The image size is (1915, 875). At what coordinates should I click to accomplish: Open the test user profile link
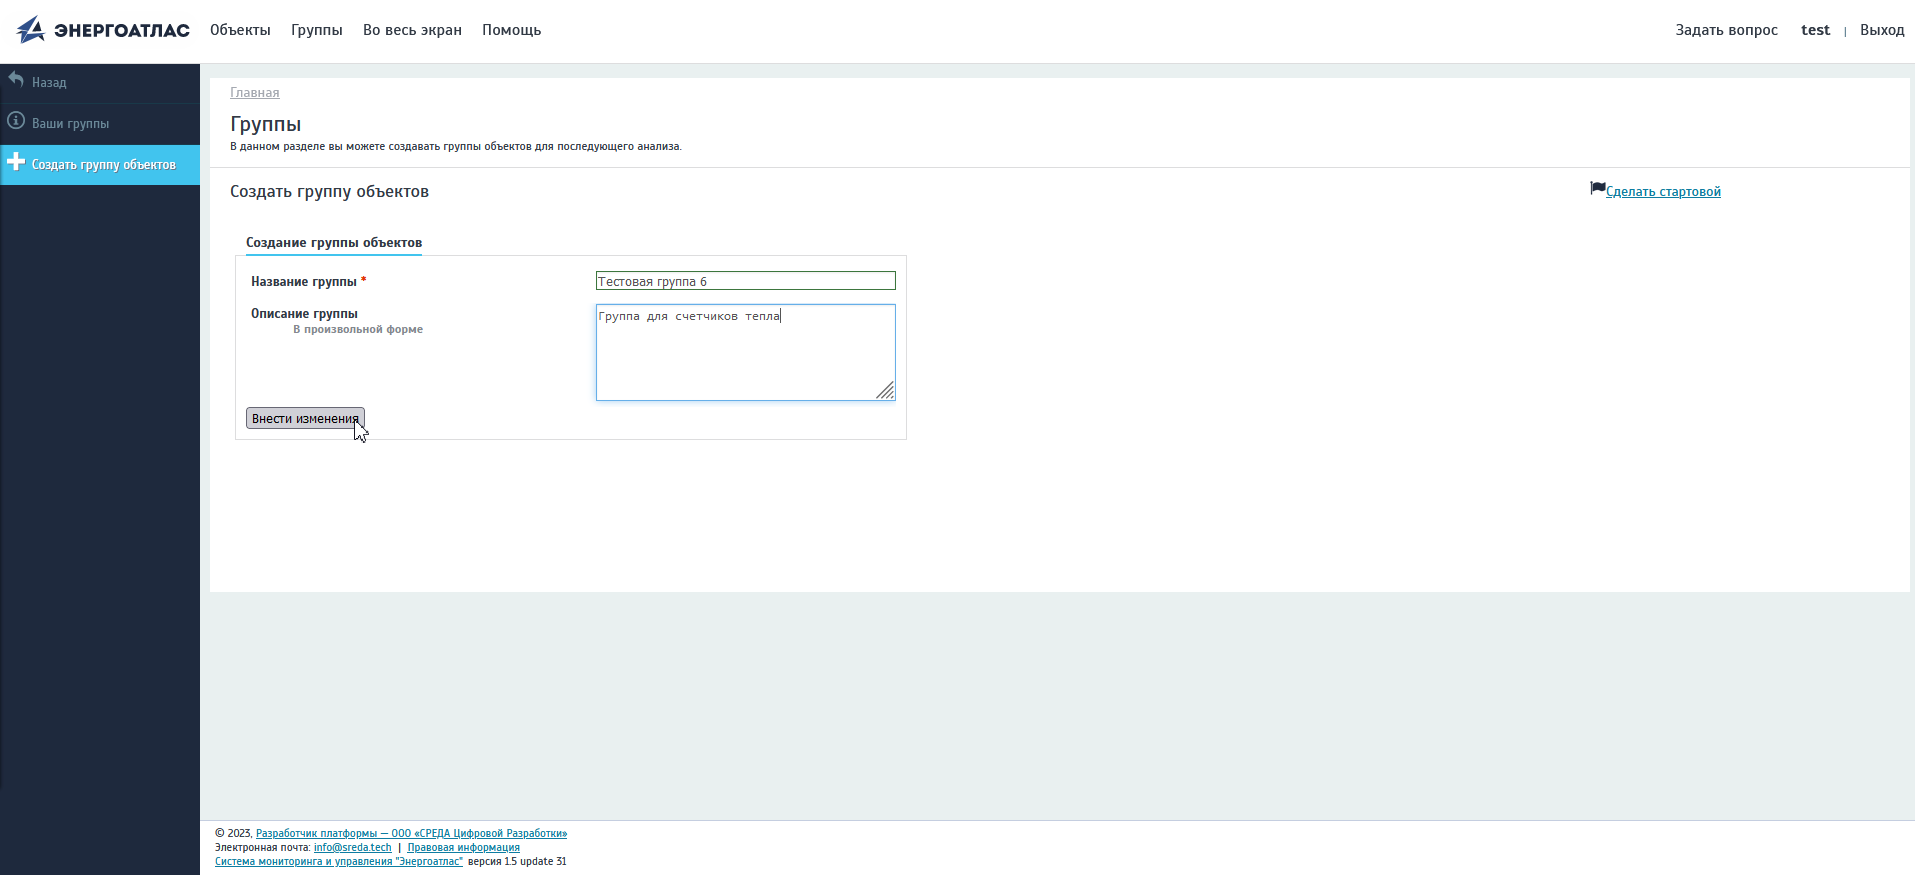[x=1815, y=30]
